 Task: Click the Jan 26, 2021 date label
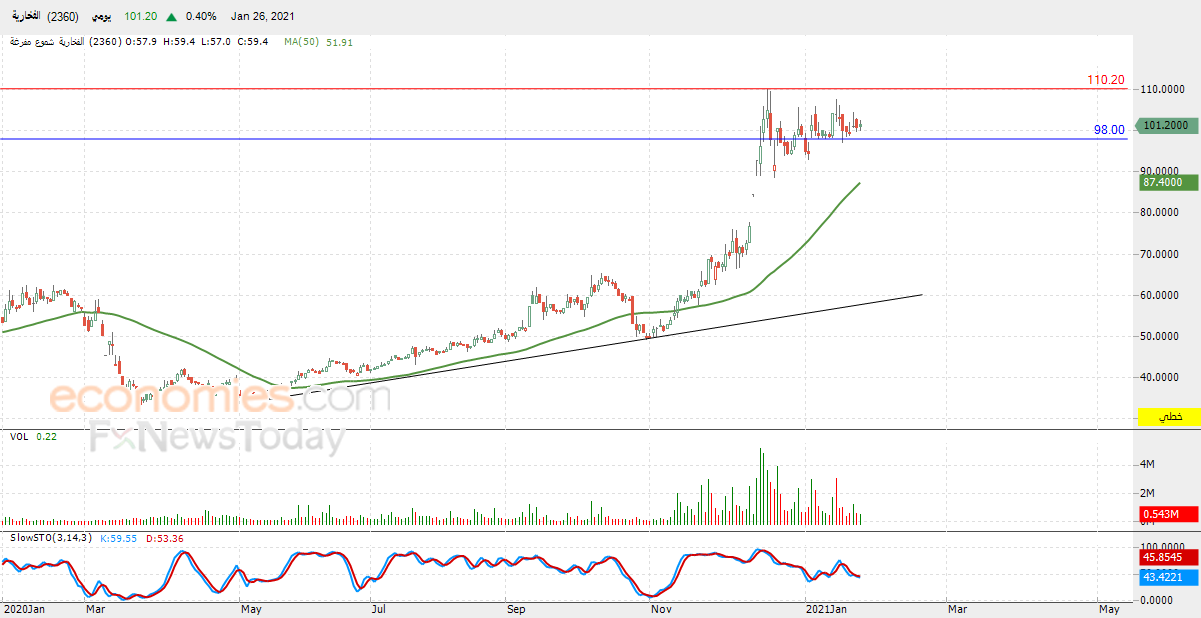point(263,17)
